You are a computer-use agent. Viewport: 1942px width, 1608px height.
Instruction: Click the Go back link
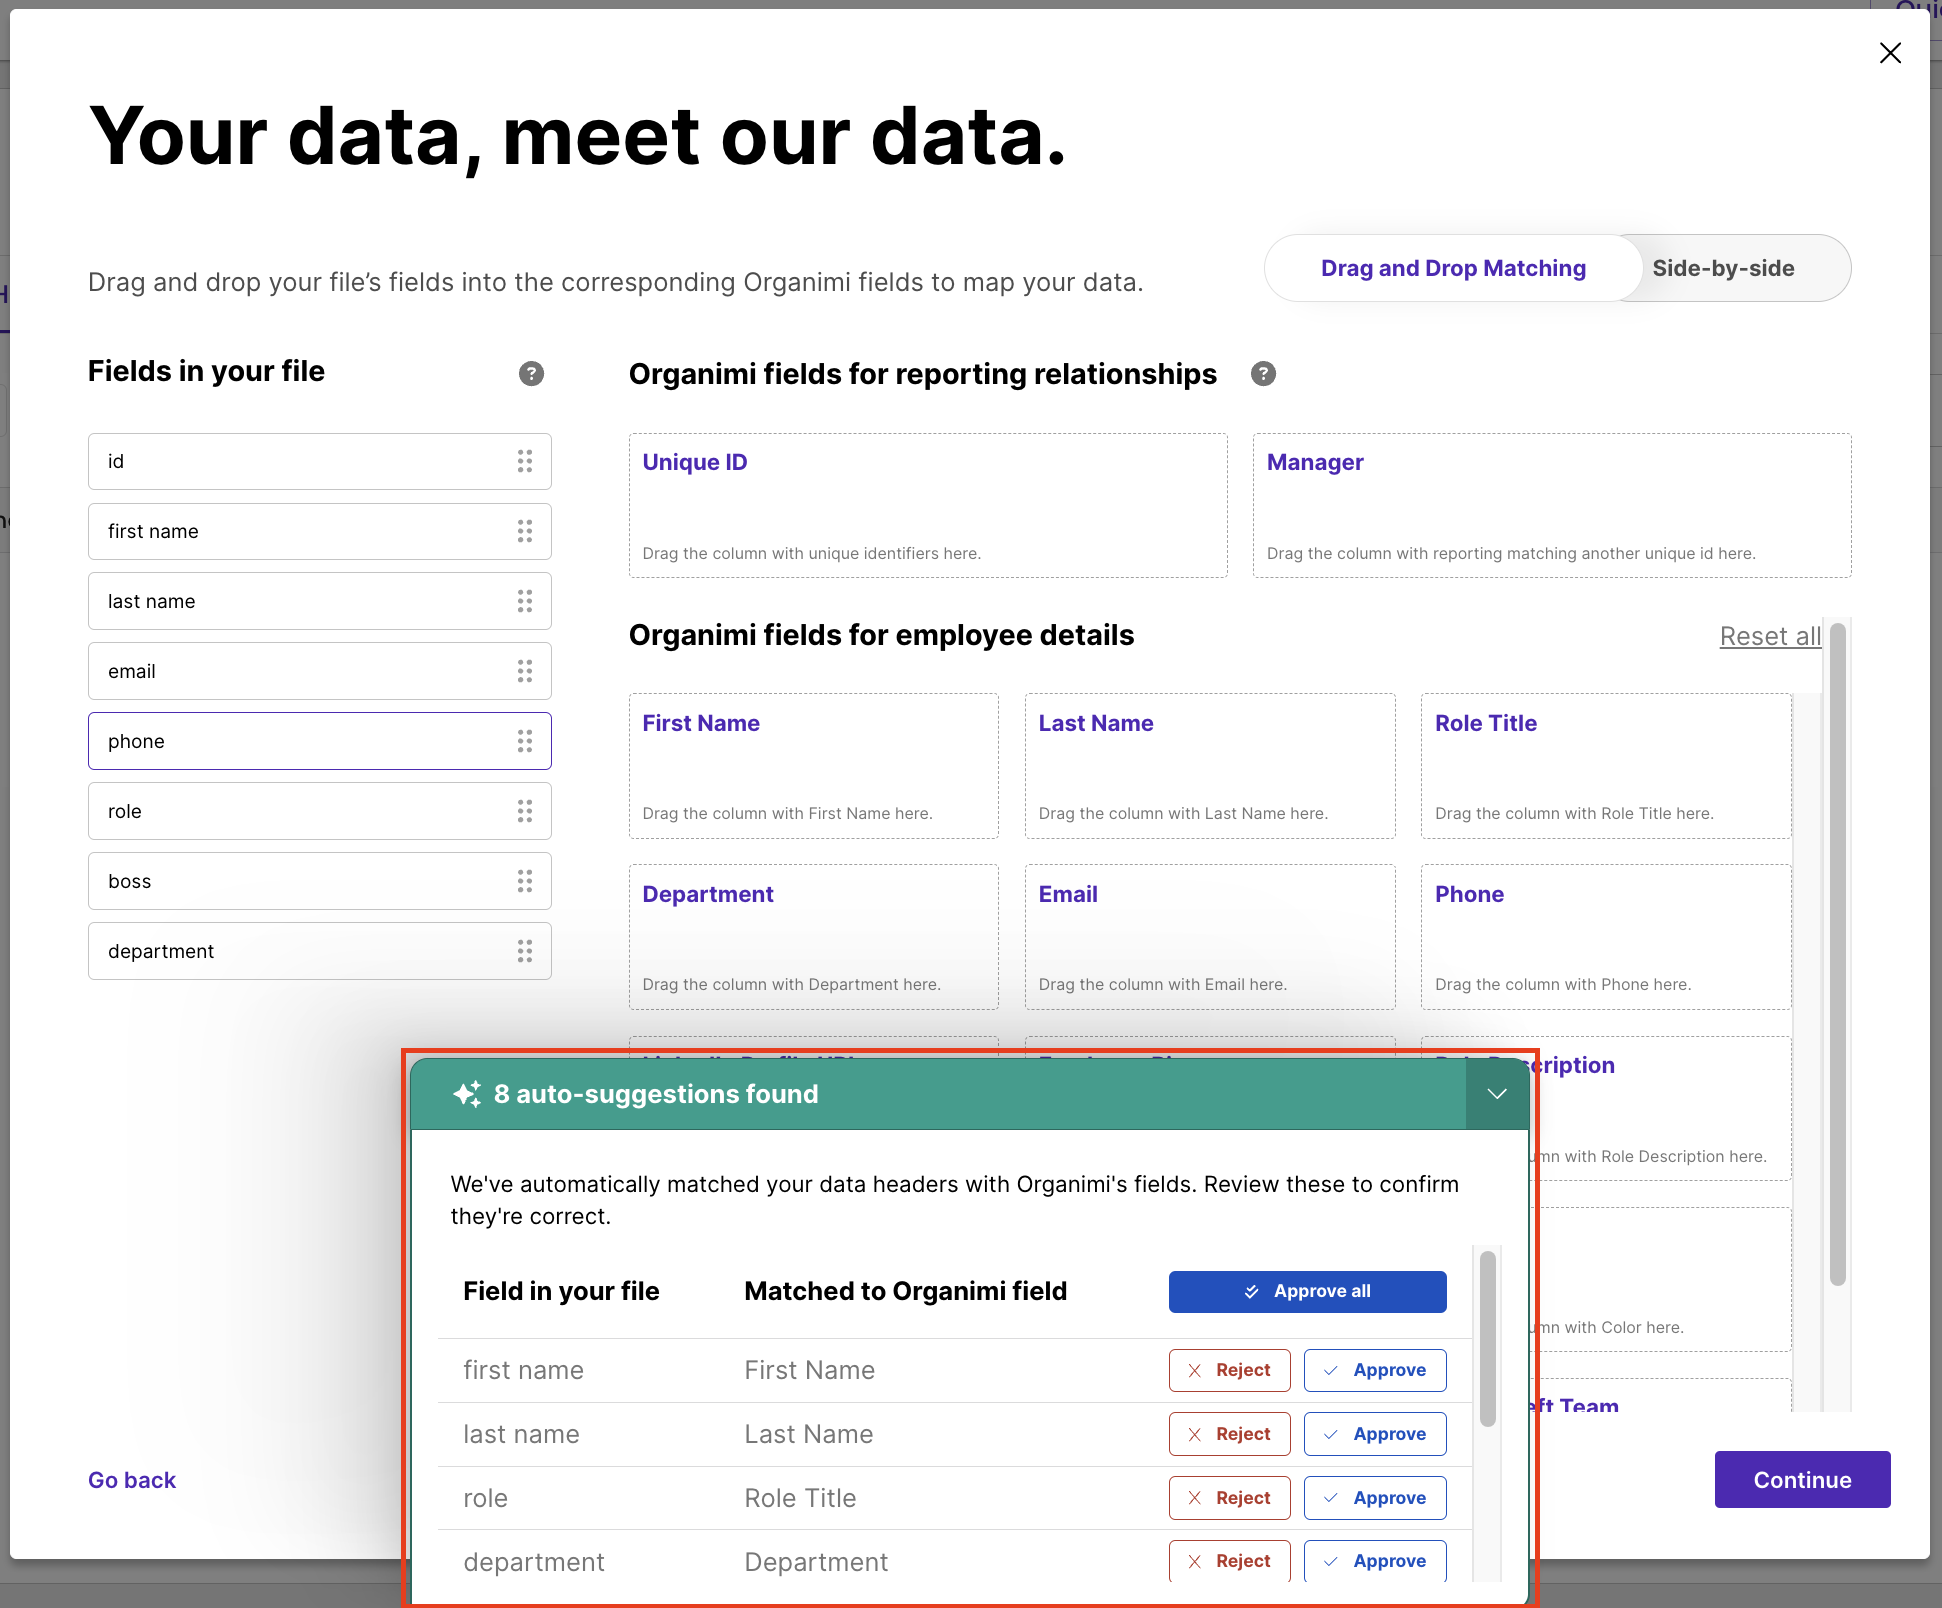click(132, 1480)
